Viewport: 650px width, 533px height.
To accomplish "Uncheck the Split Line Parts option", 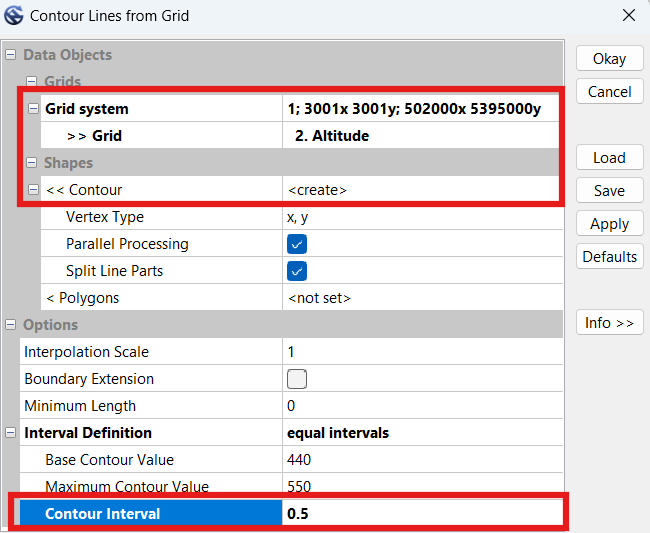I will click(x=297, y=271).
